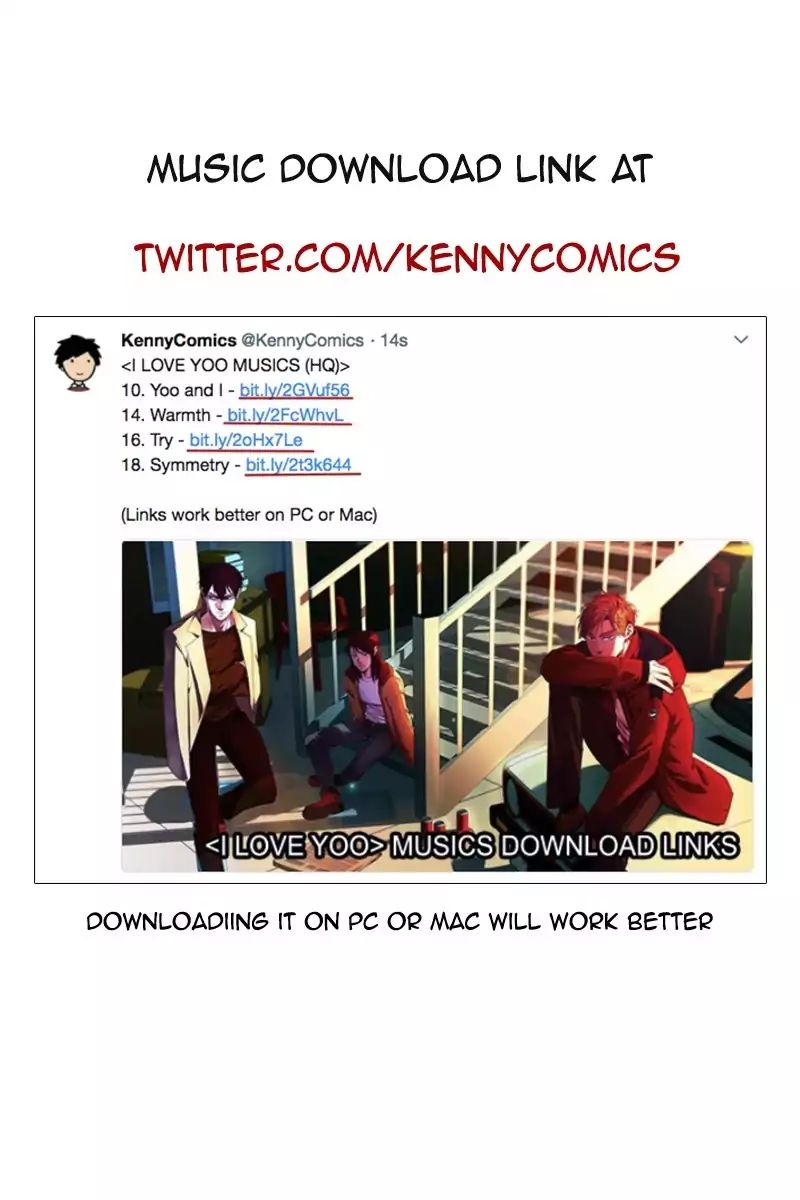
Task: Click the 'Music Download Link At' heading
Action: click(400, 169)
